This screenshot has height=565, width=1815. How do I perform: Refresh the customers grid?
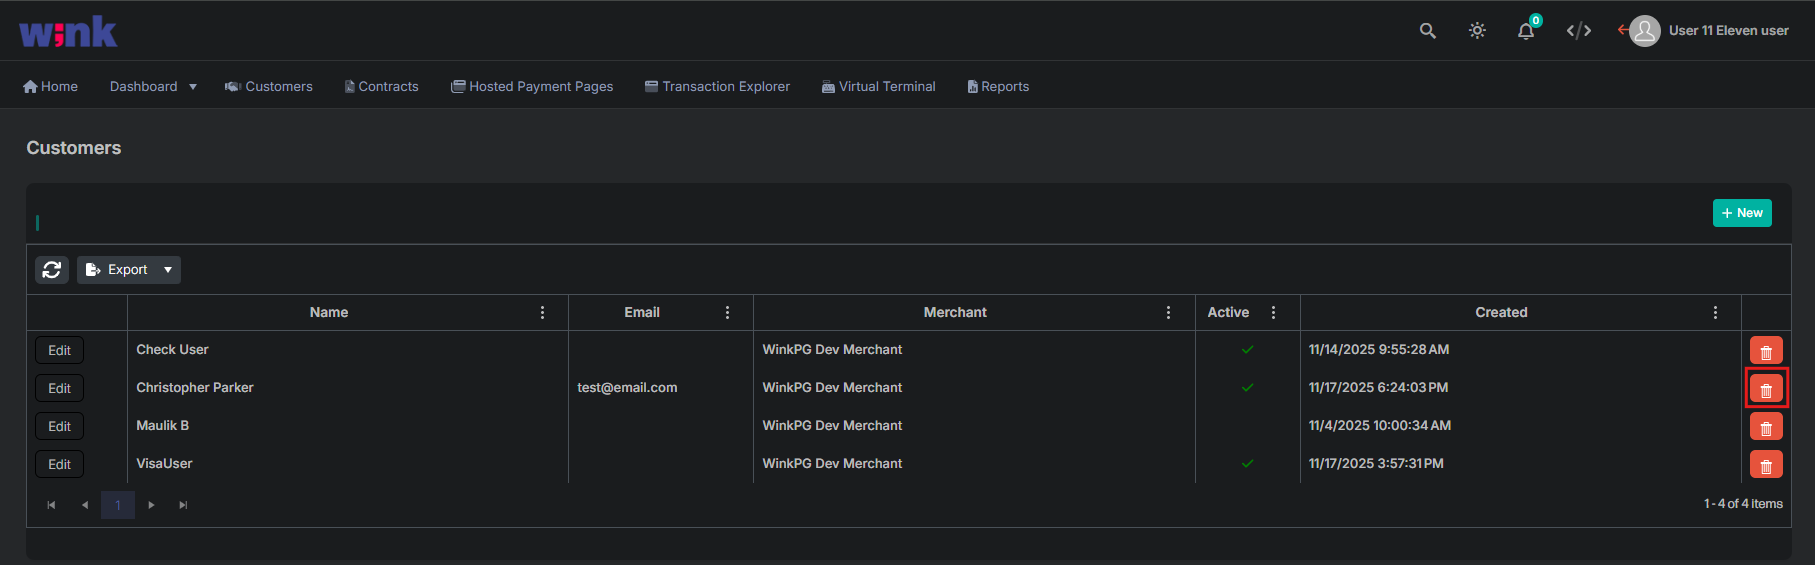pyautogui.click(x=52, y=270)
